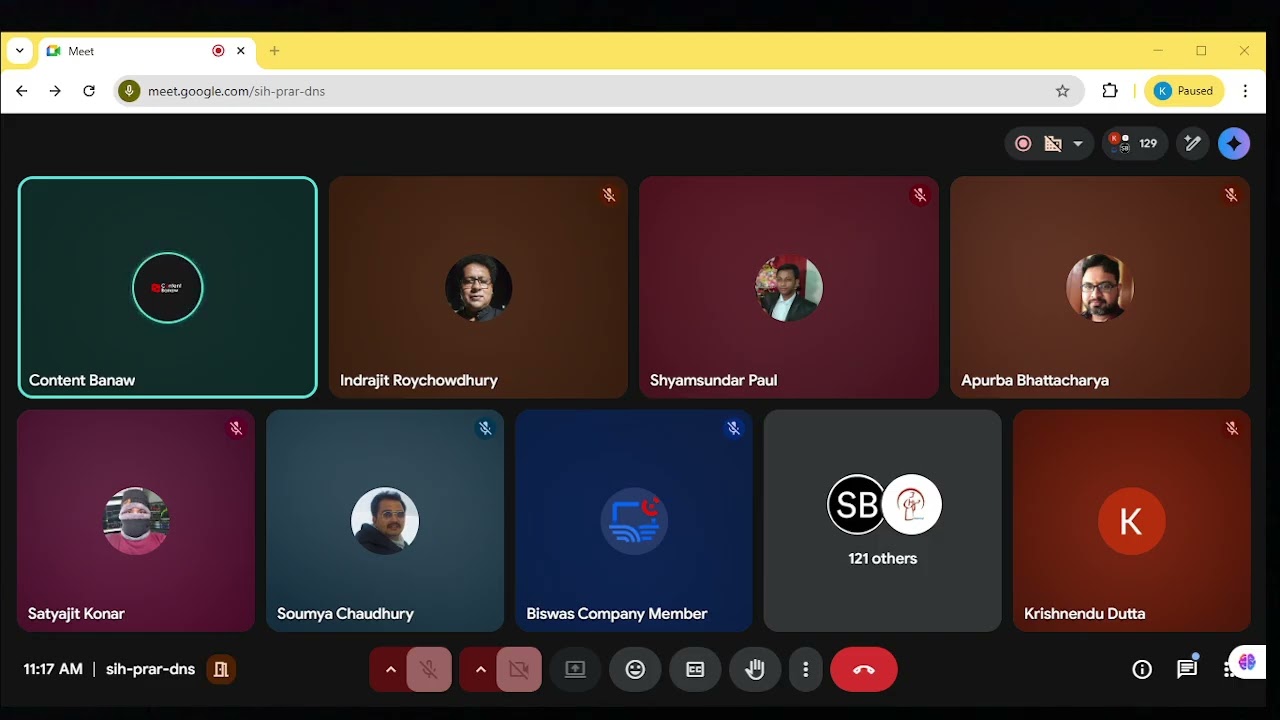The height and width of the screenshot is (720, 1280).
Task: Raise hand using the hand icon
Action: click(x=755, y=670)
